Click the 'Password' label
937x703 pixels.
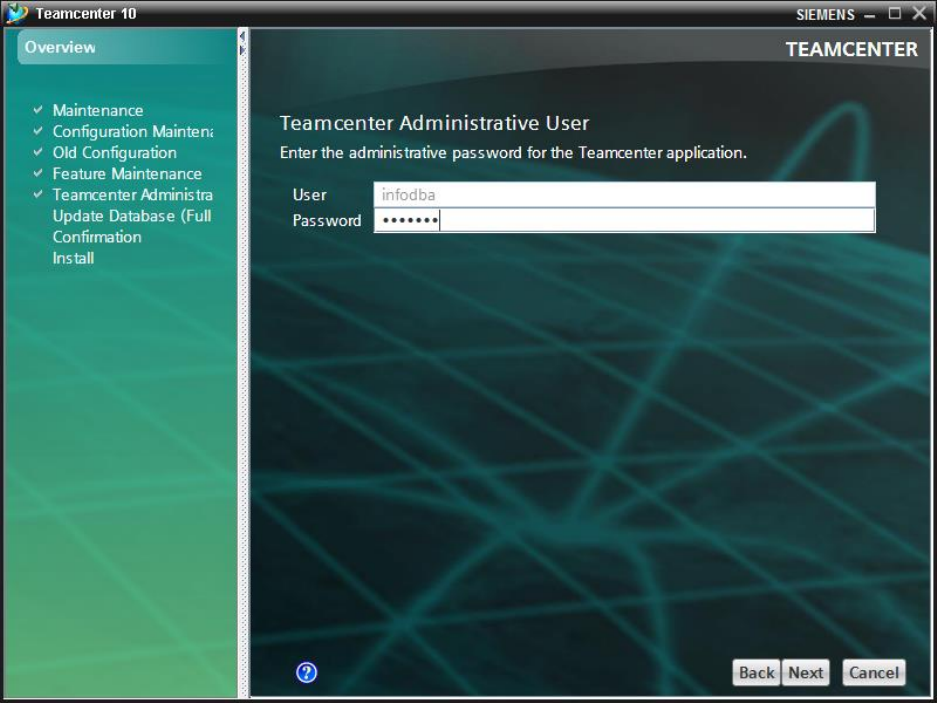(327, 221)
